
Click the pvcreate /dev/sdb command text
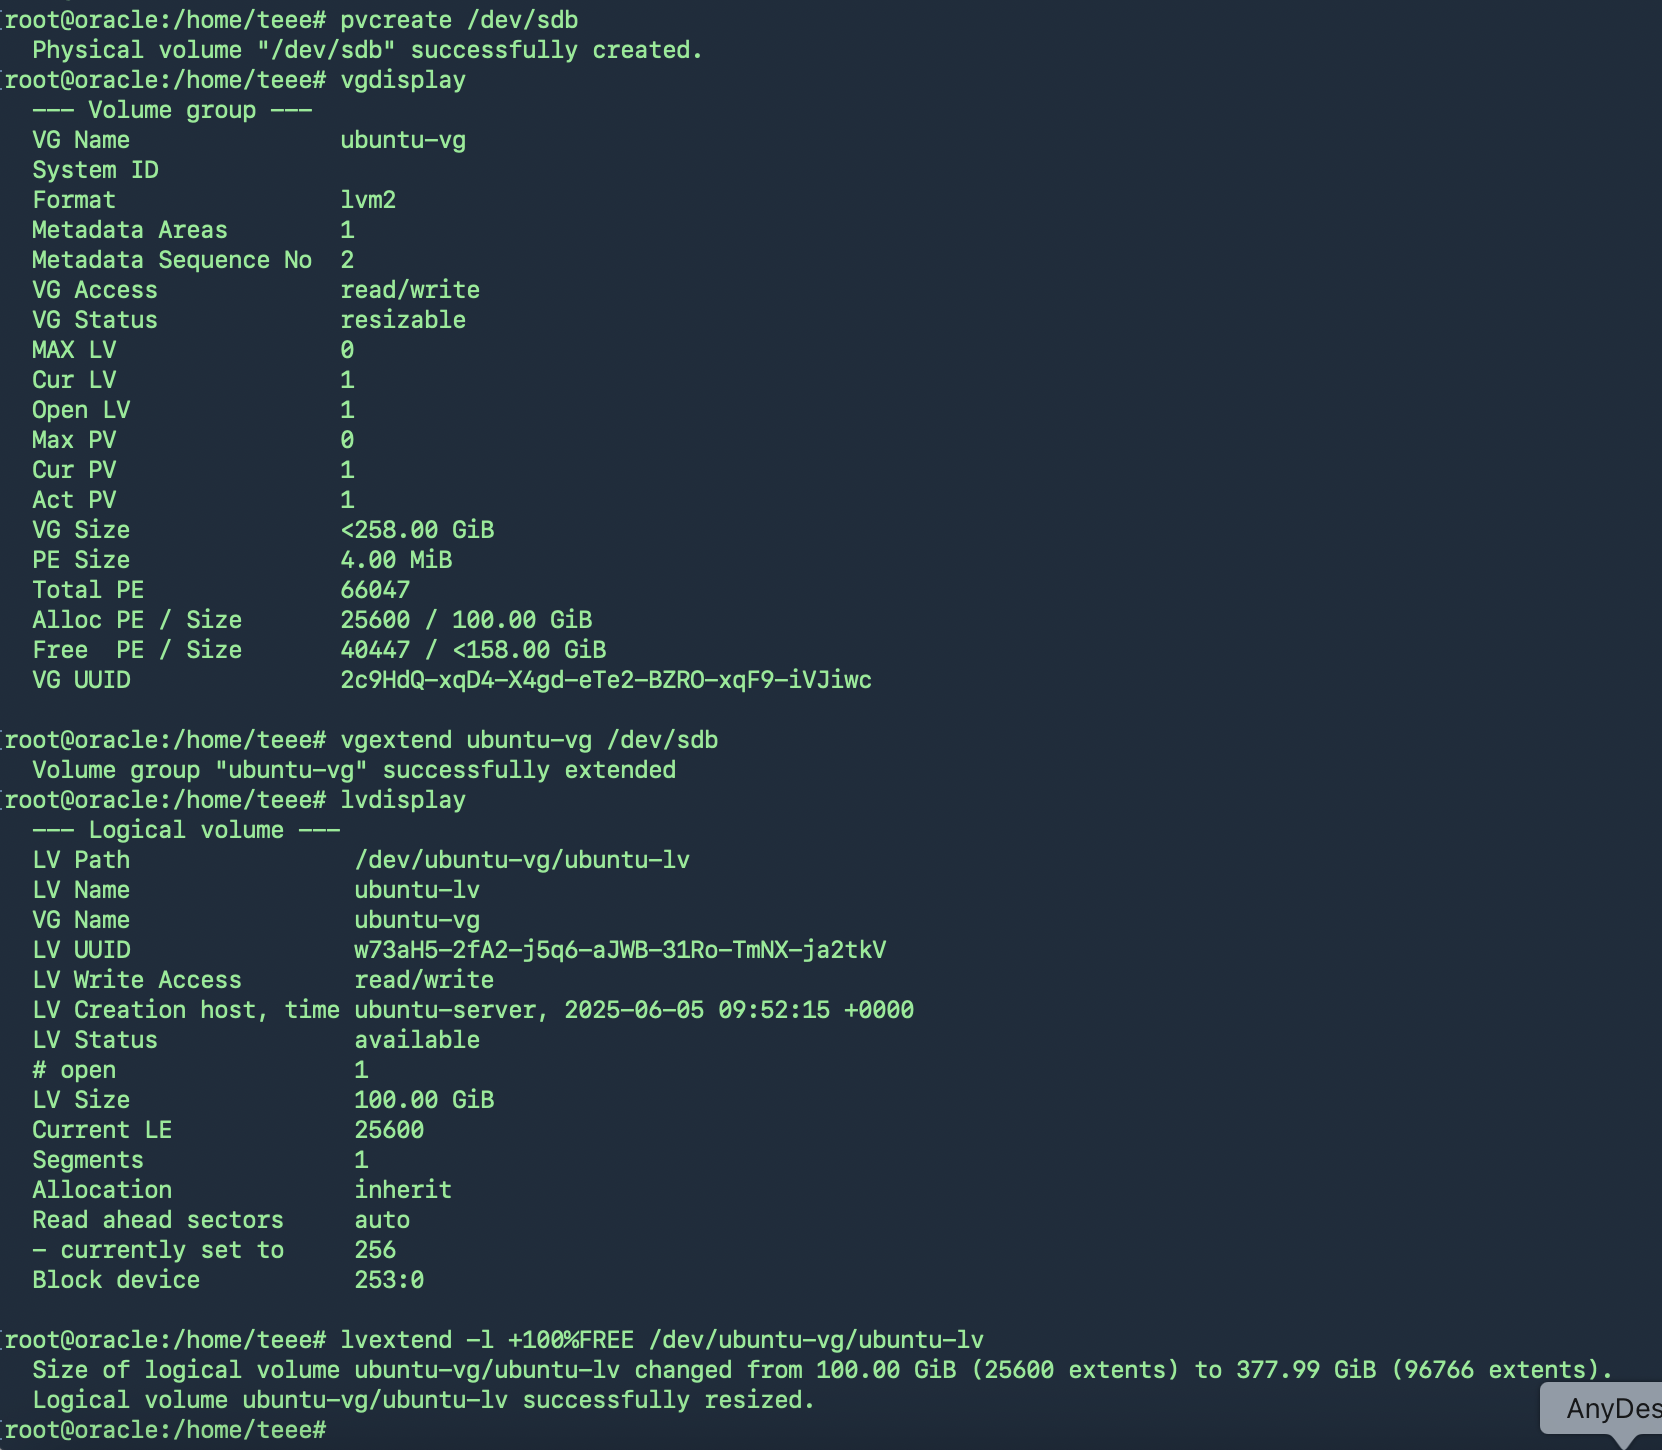tap(459, 20)
